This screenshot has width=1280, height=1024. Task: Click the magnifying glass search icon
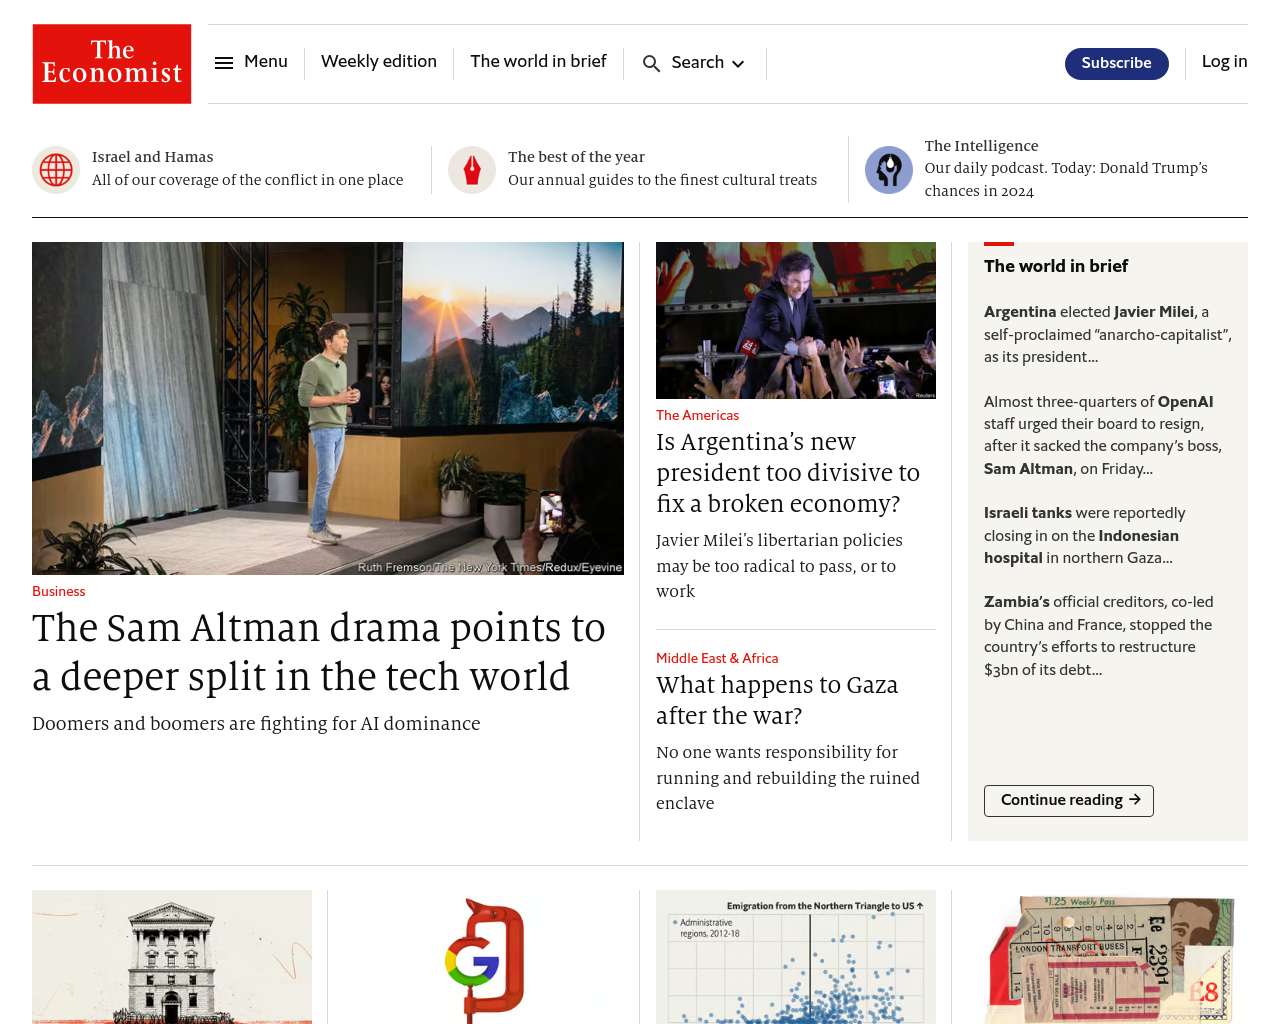651,64
